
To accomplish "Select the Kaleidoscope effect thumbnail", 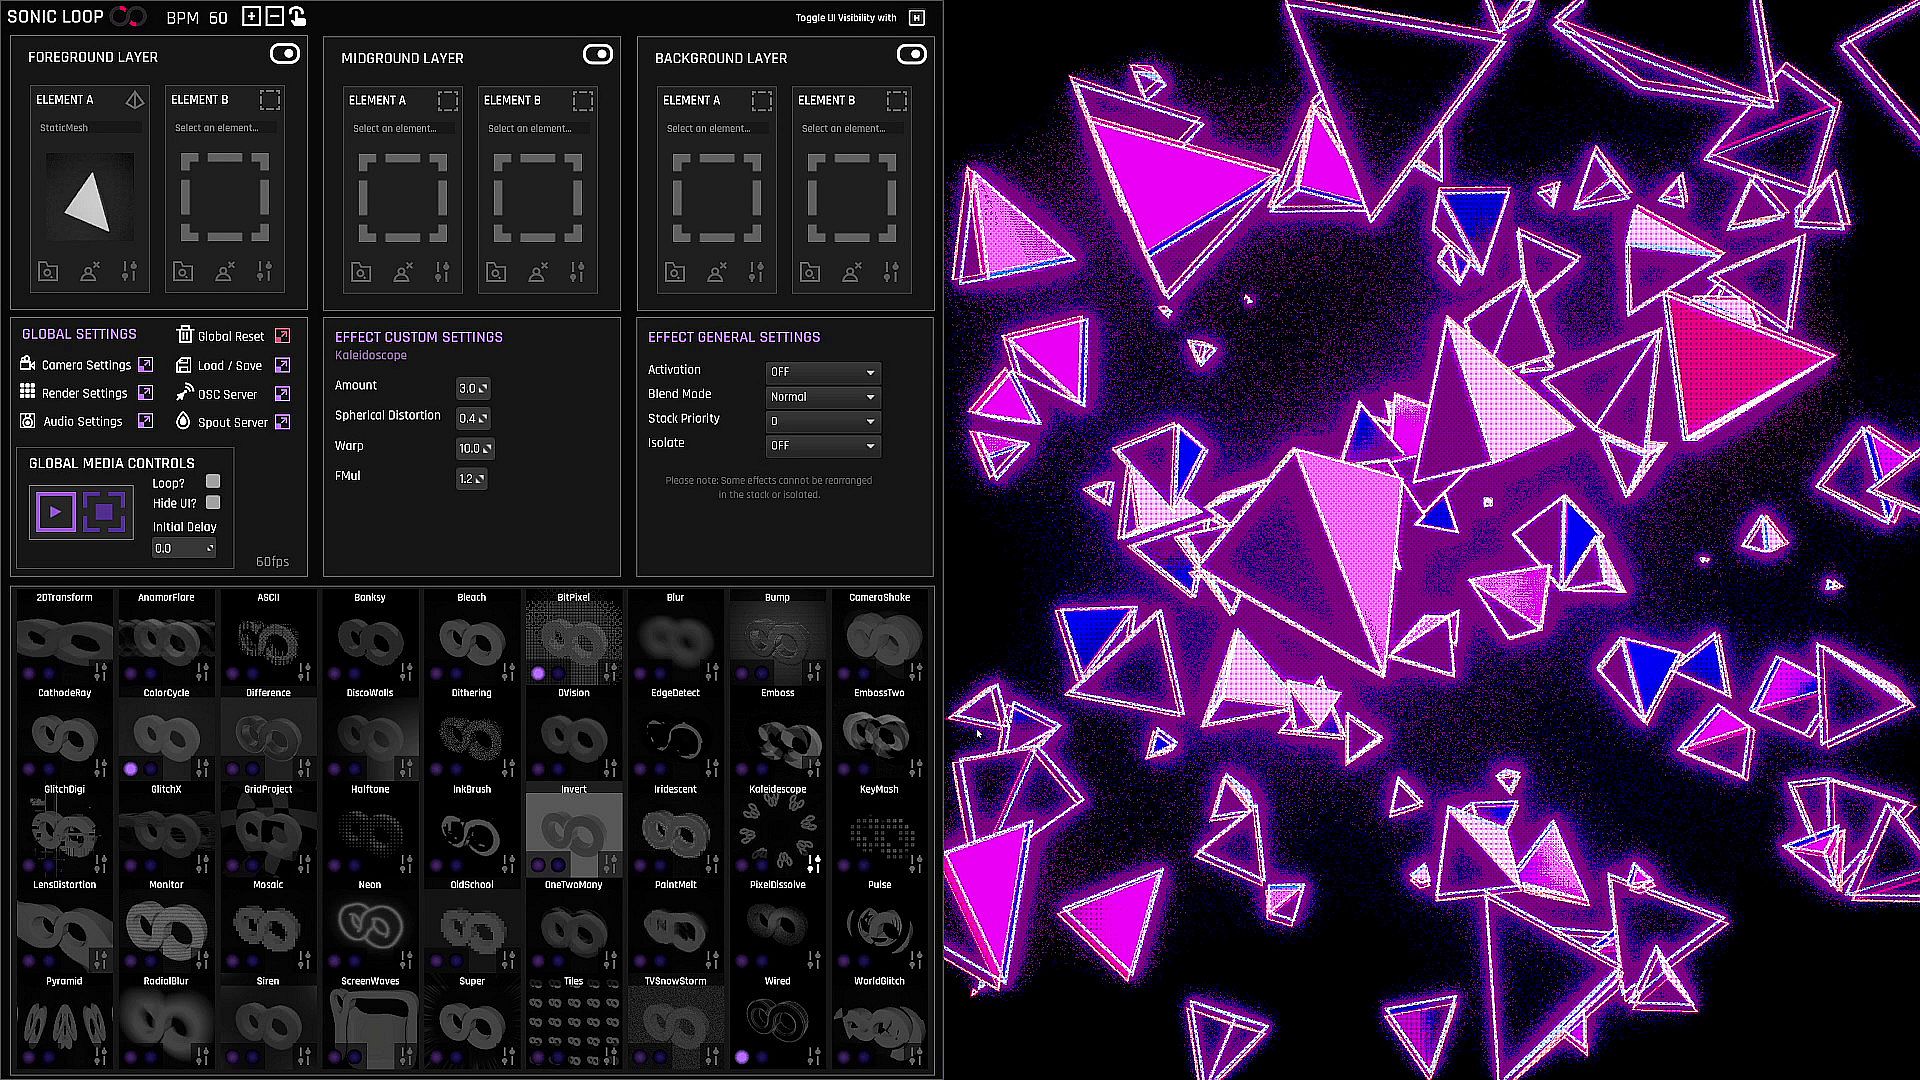I will (777, 830).
